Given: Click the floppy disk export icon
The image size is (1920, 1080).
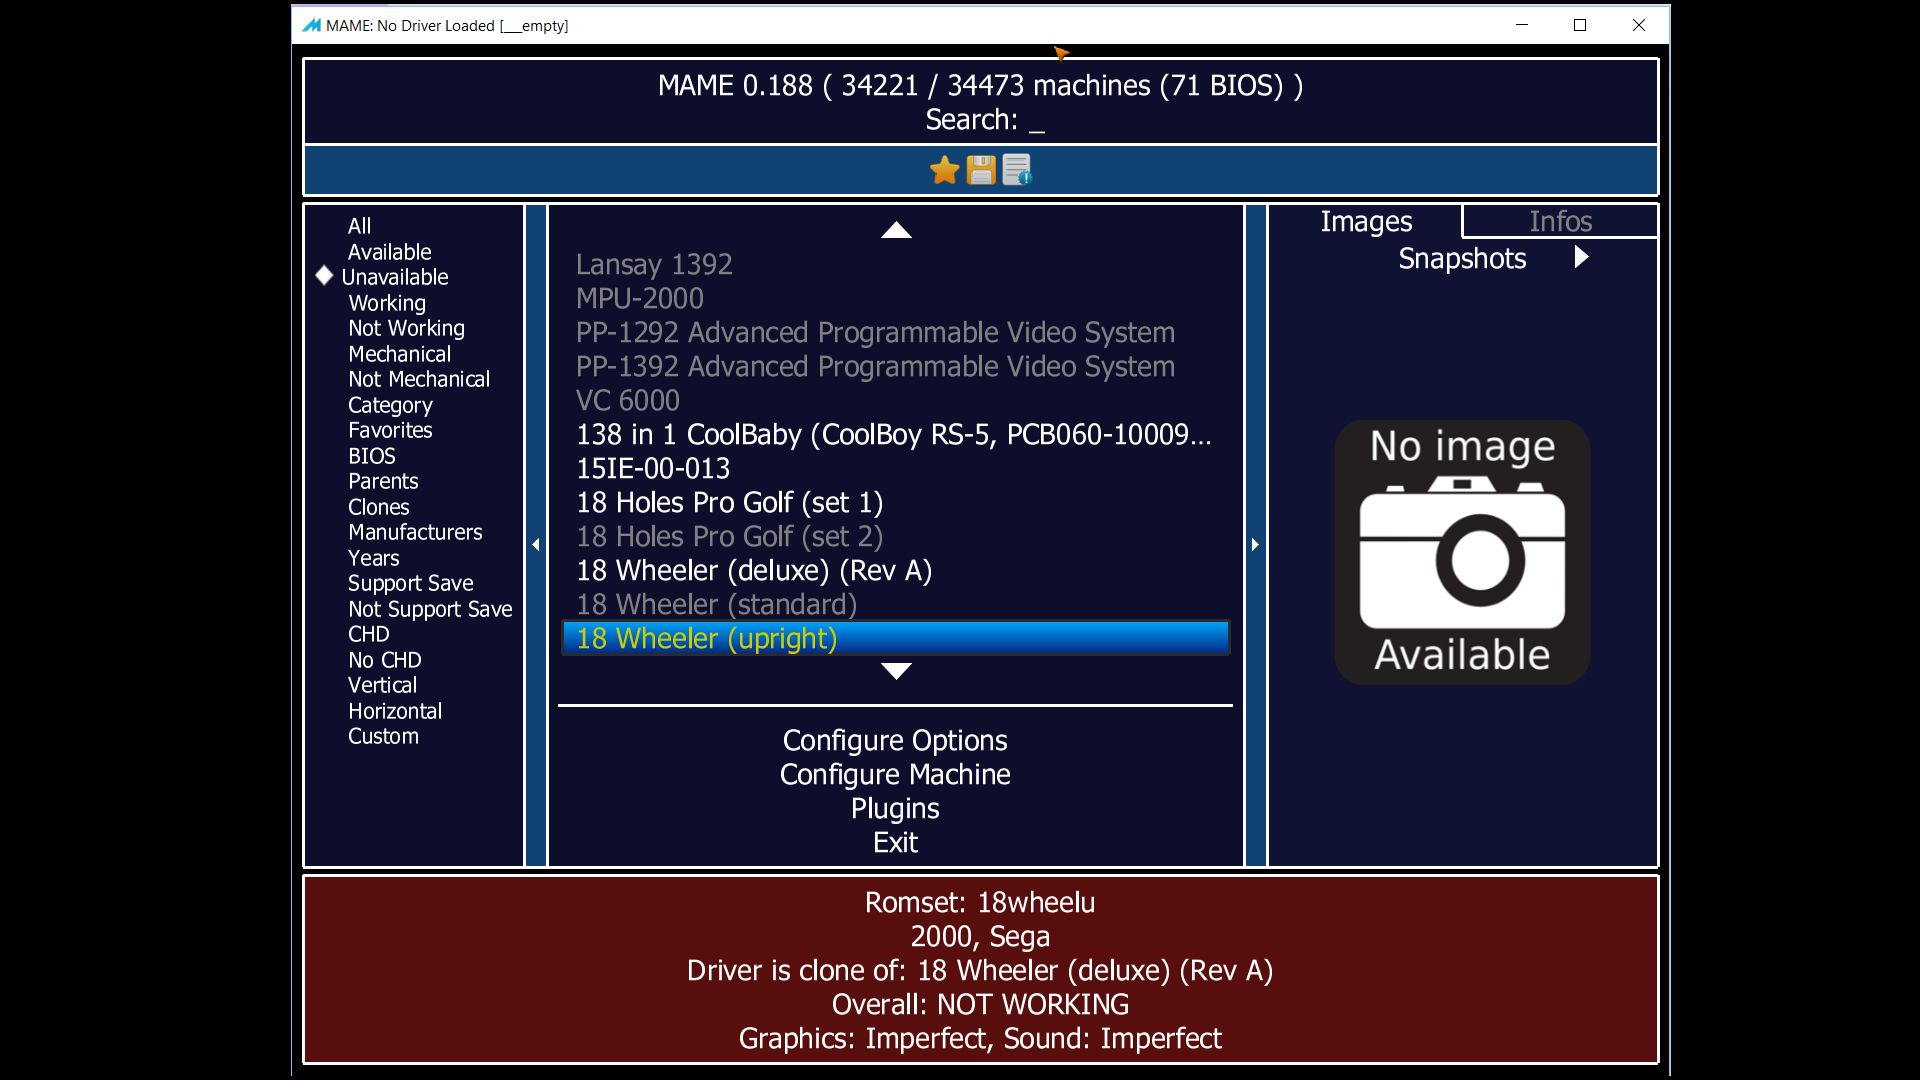Looking at the screenshot, I should (981, 170).
